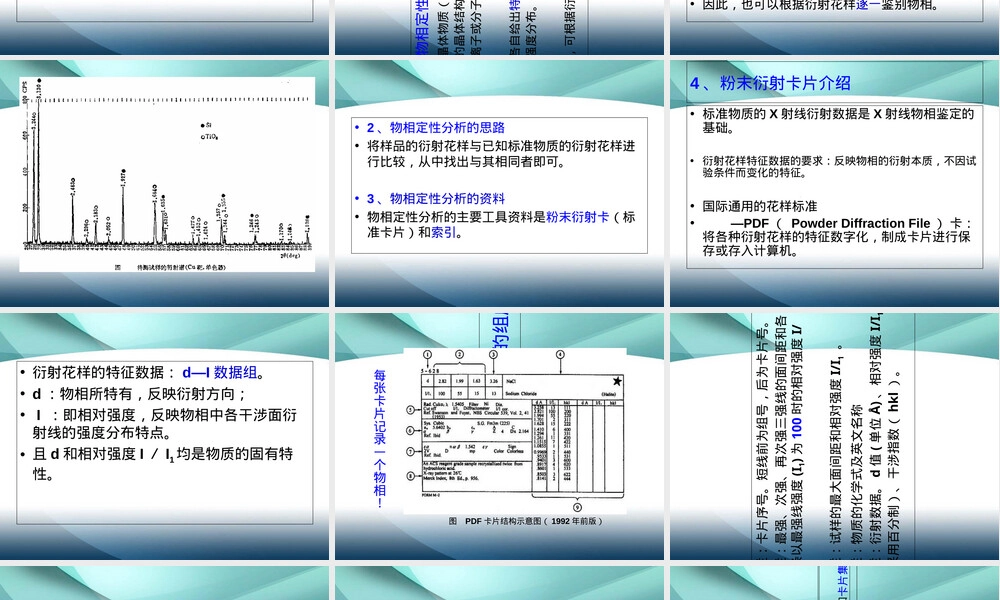Click top-row text 因此，也可以根据衍射花样逐一鉴别物相

pos(821,5)
